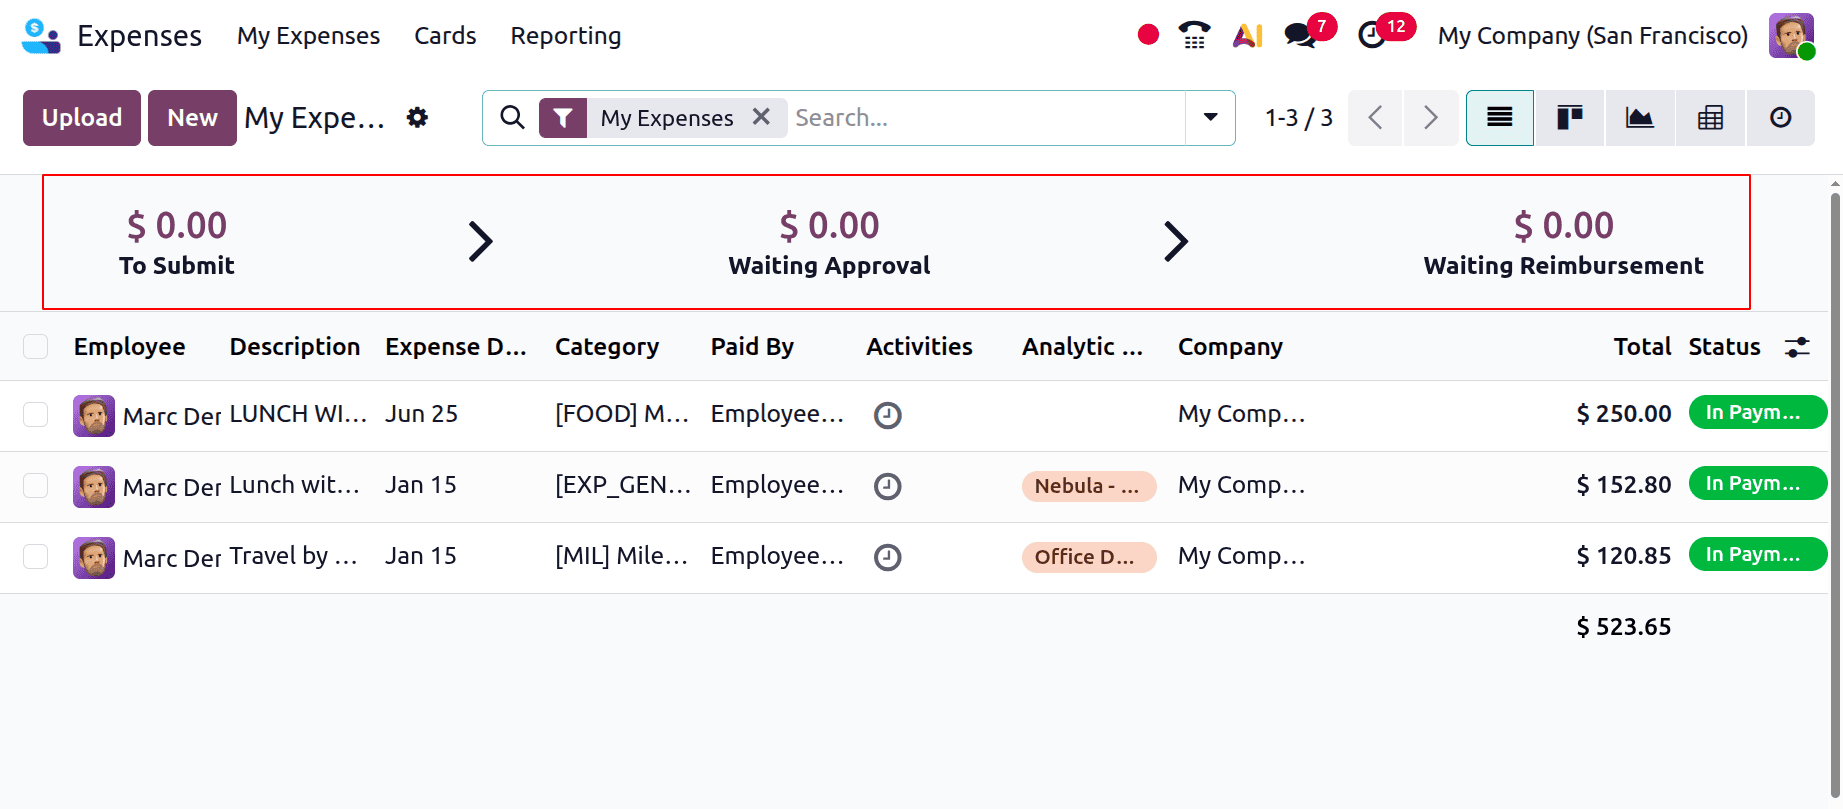This screenshot has width=1843, height=809.
Task: Open the VoIP phone icon
Action: 1194,35
